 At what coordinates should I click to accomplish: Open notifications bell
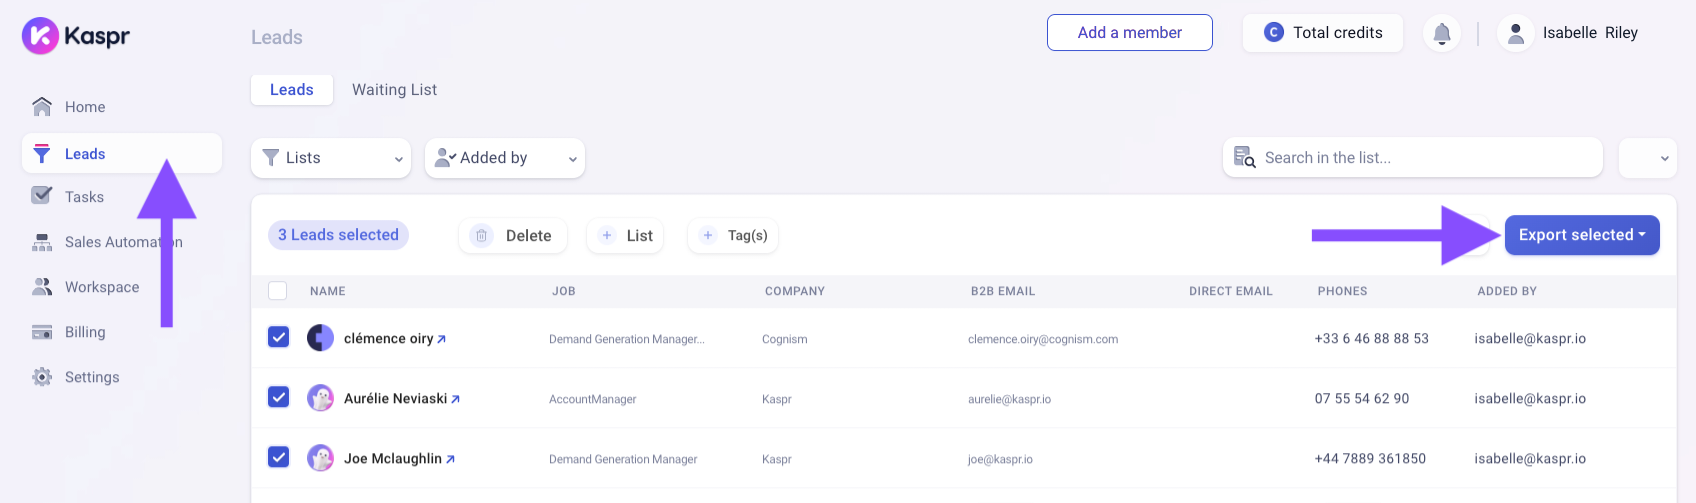pyautogui.click(x=1442, y=34)
